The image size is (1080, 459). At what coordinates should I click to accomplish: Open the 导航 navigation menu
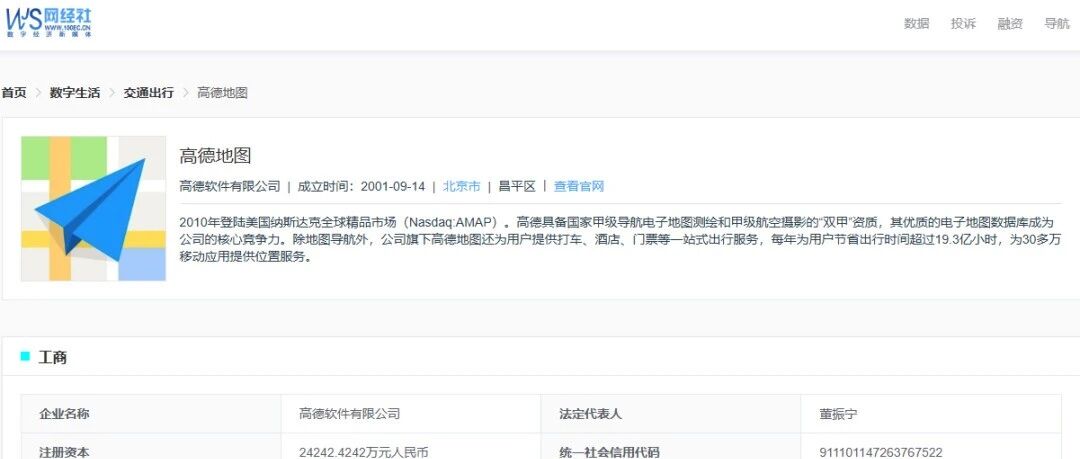coord(1057,23)
